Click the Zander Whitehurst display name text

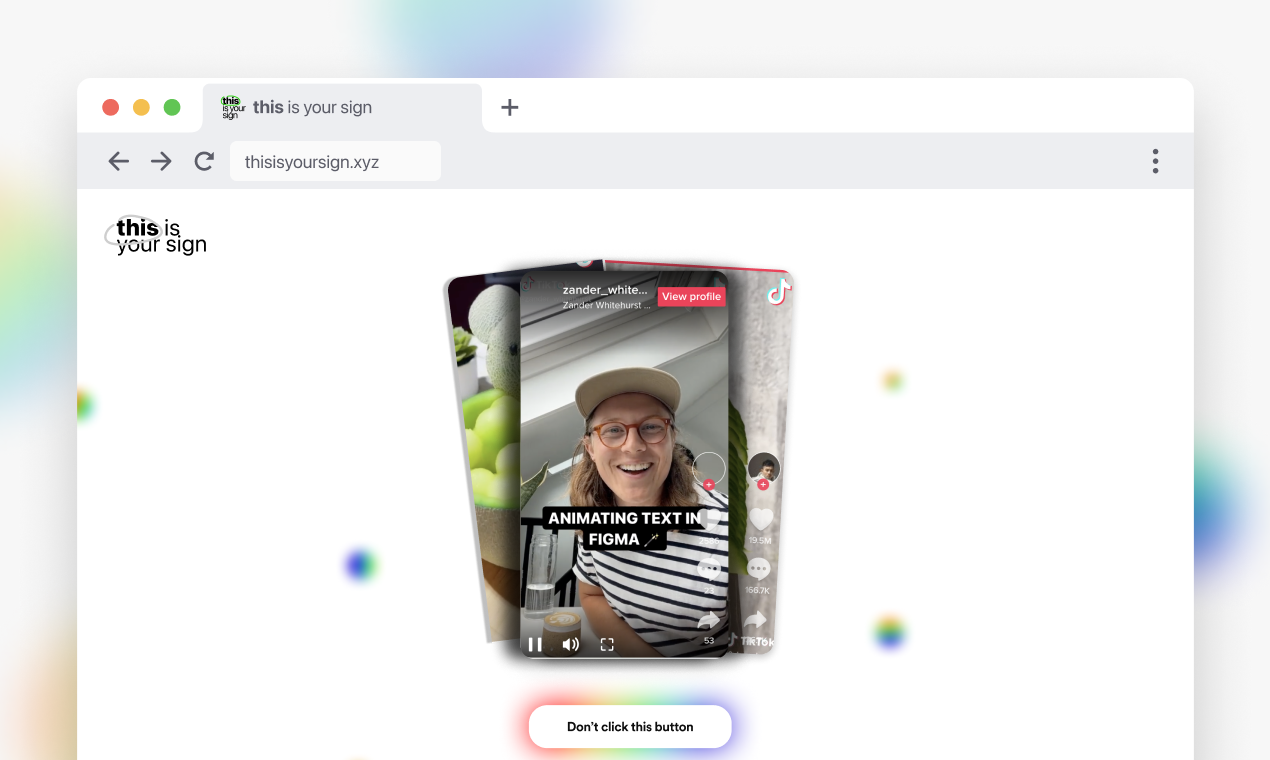click(607, 305)
